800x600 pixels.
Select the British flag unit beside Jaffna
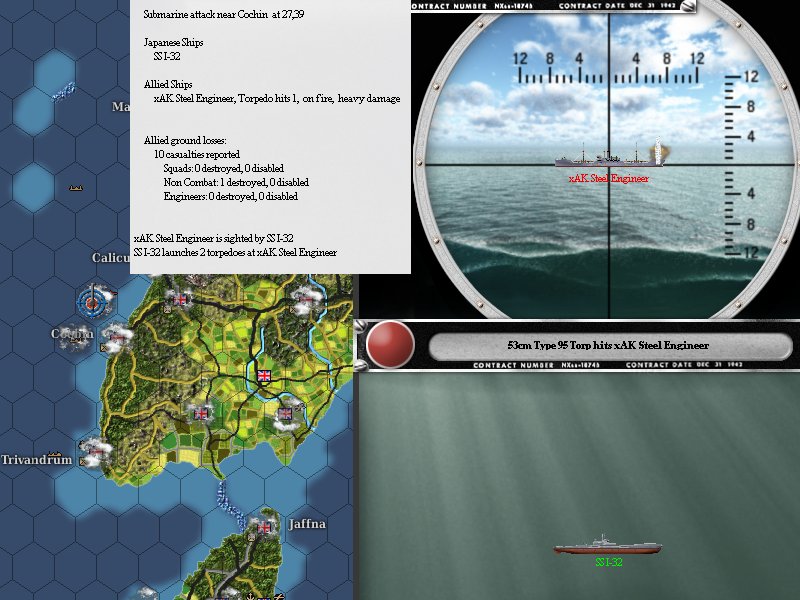264,528
